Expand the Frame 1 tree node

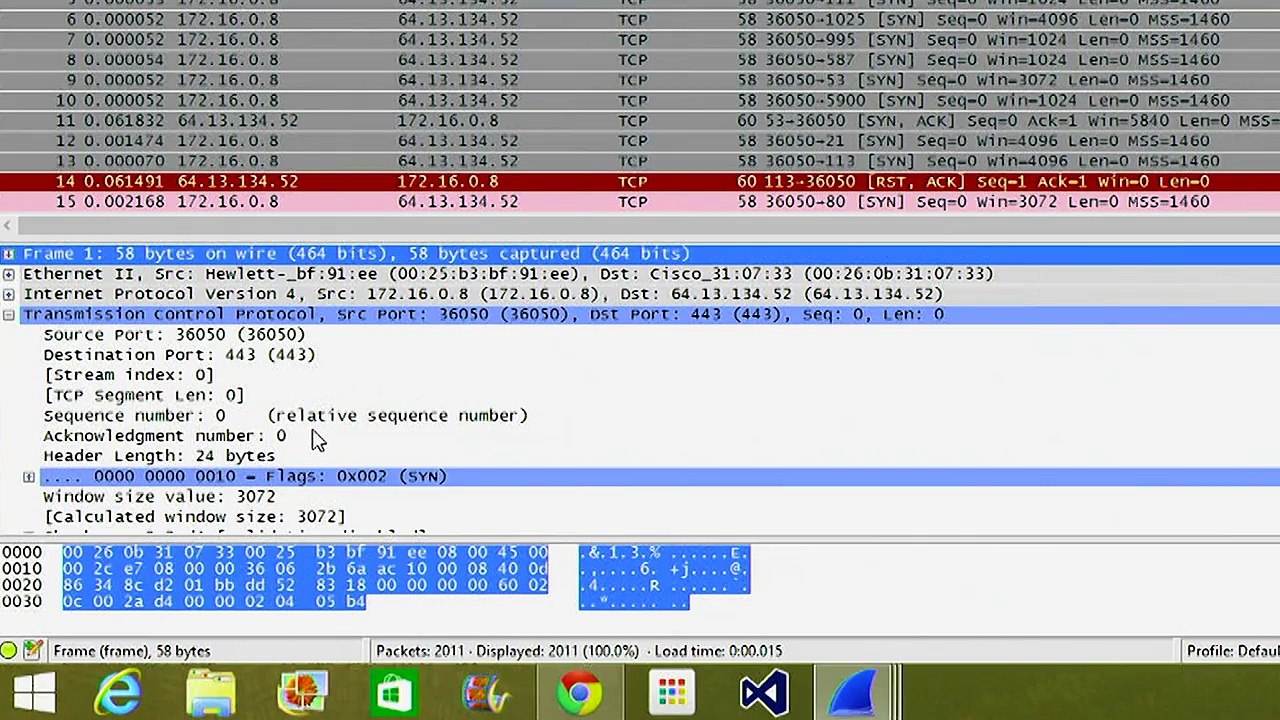(x=9, y=254)
